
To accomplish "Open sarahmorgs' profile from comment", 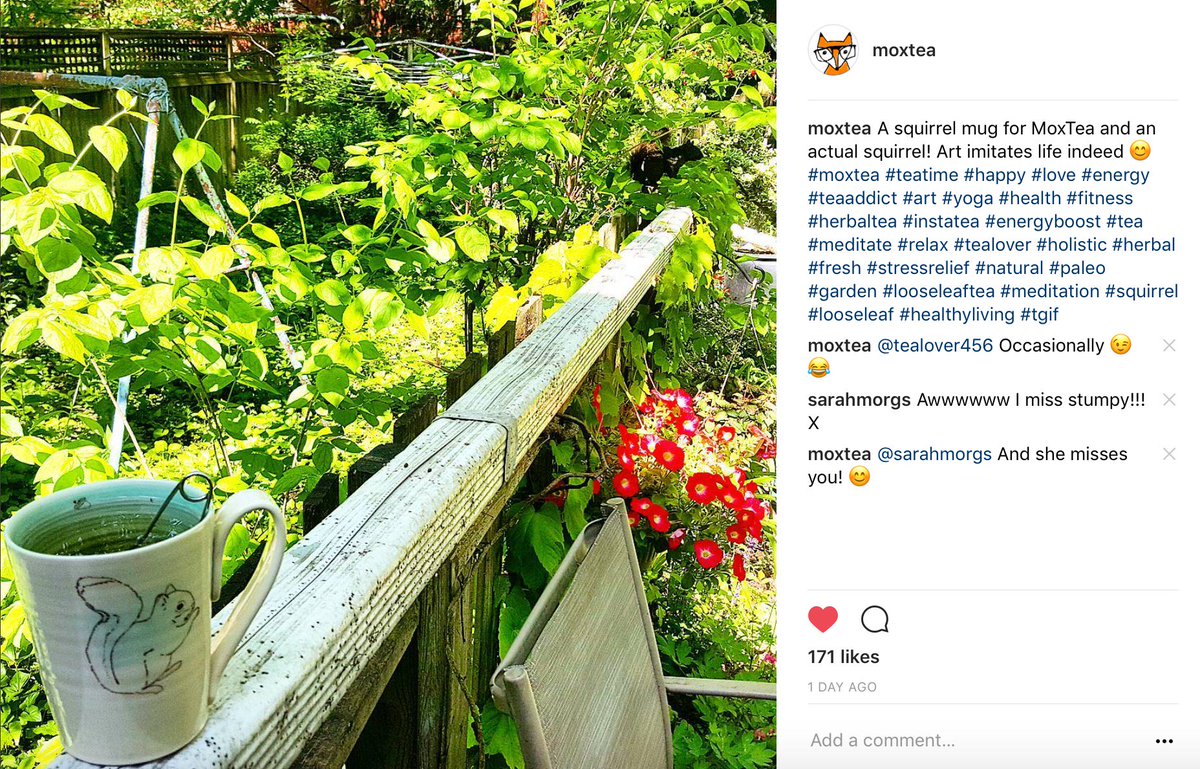I will click(x=860, y=400).
